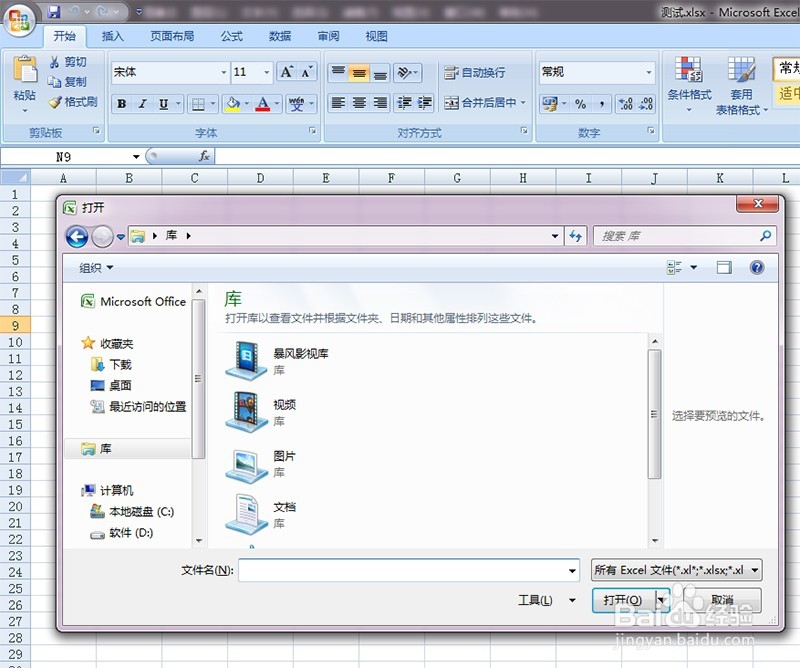Click the 搜索 库 search field
This screenshot has height=668, width=800.
[684, 236]
